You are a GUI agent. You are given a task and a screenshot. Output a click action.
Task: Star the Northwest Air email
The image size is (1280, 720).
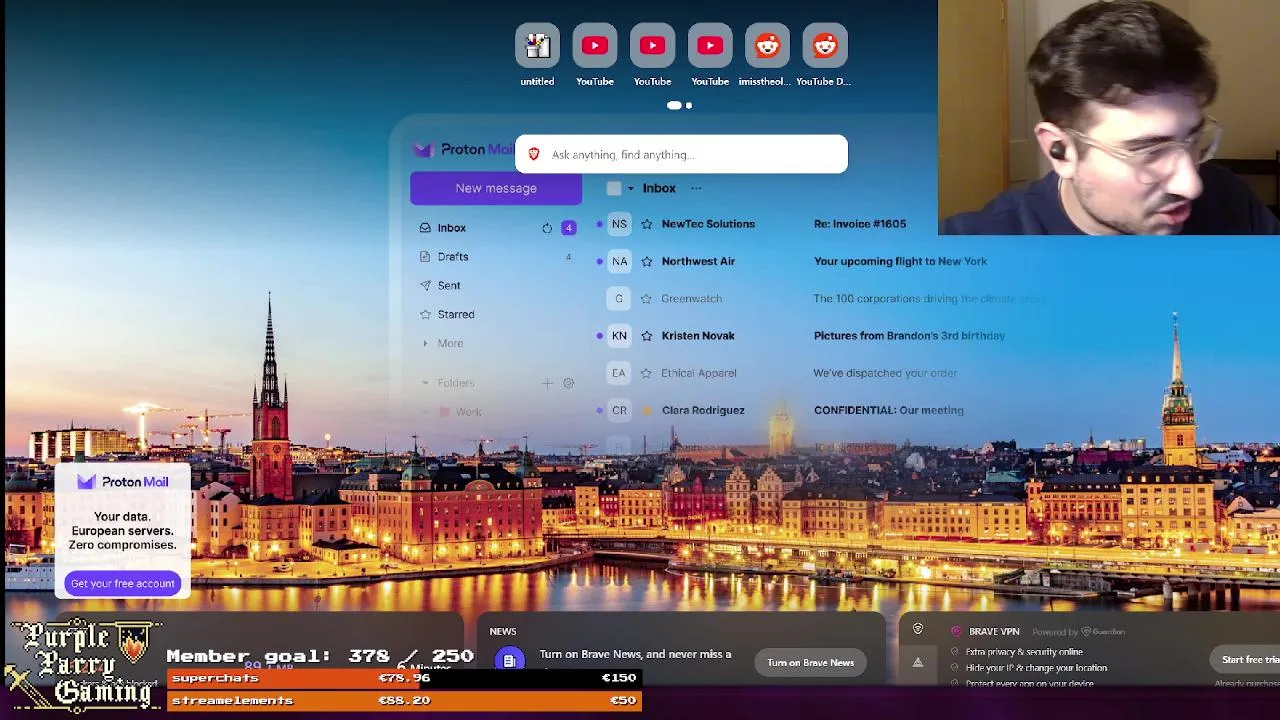[646, 261]
